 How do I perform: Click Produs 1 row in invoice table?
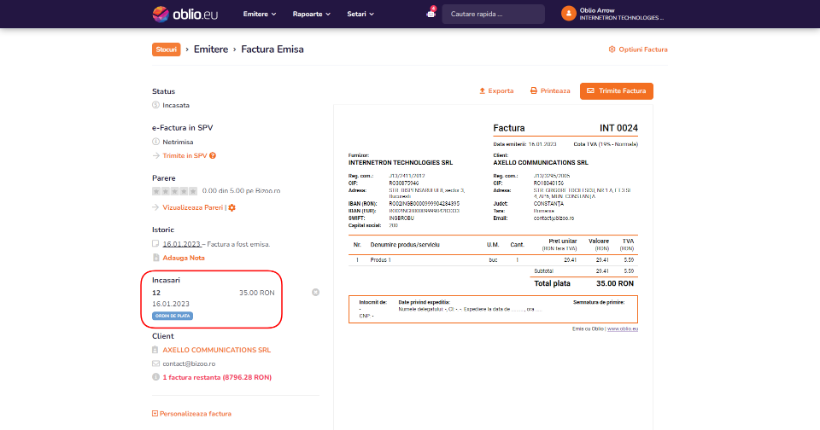pyautogui.click(x=493, y=260)
